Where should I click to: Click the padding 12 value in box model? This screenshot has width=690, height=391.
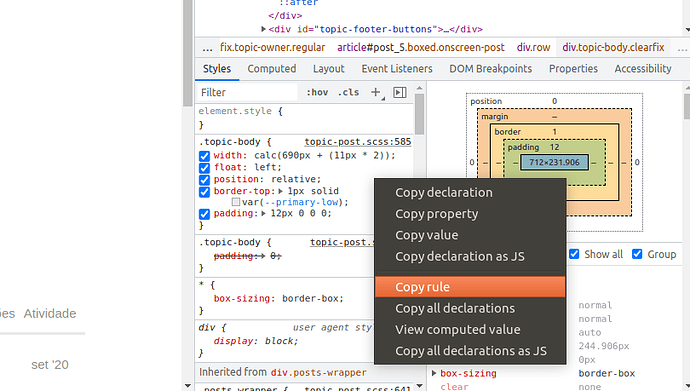[554, 147]
